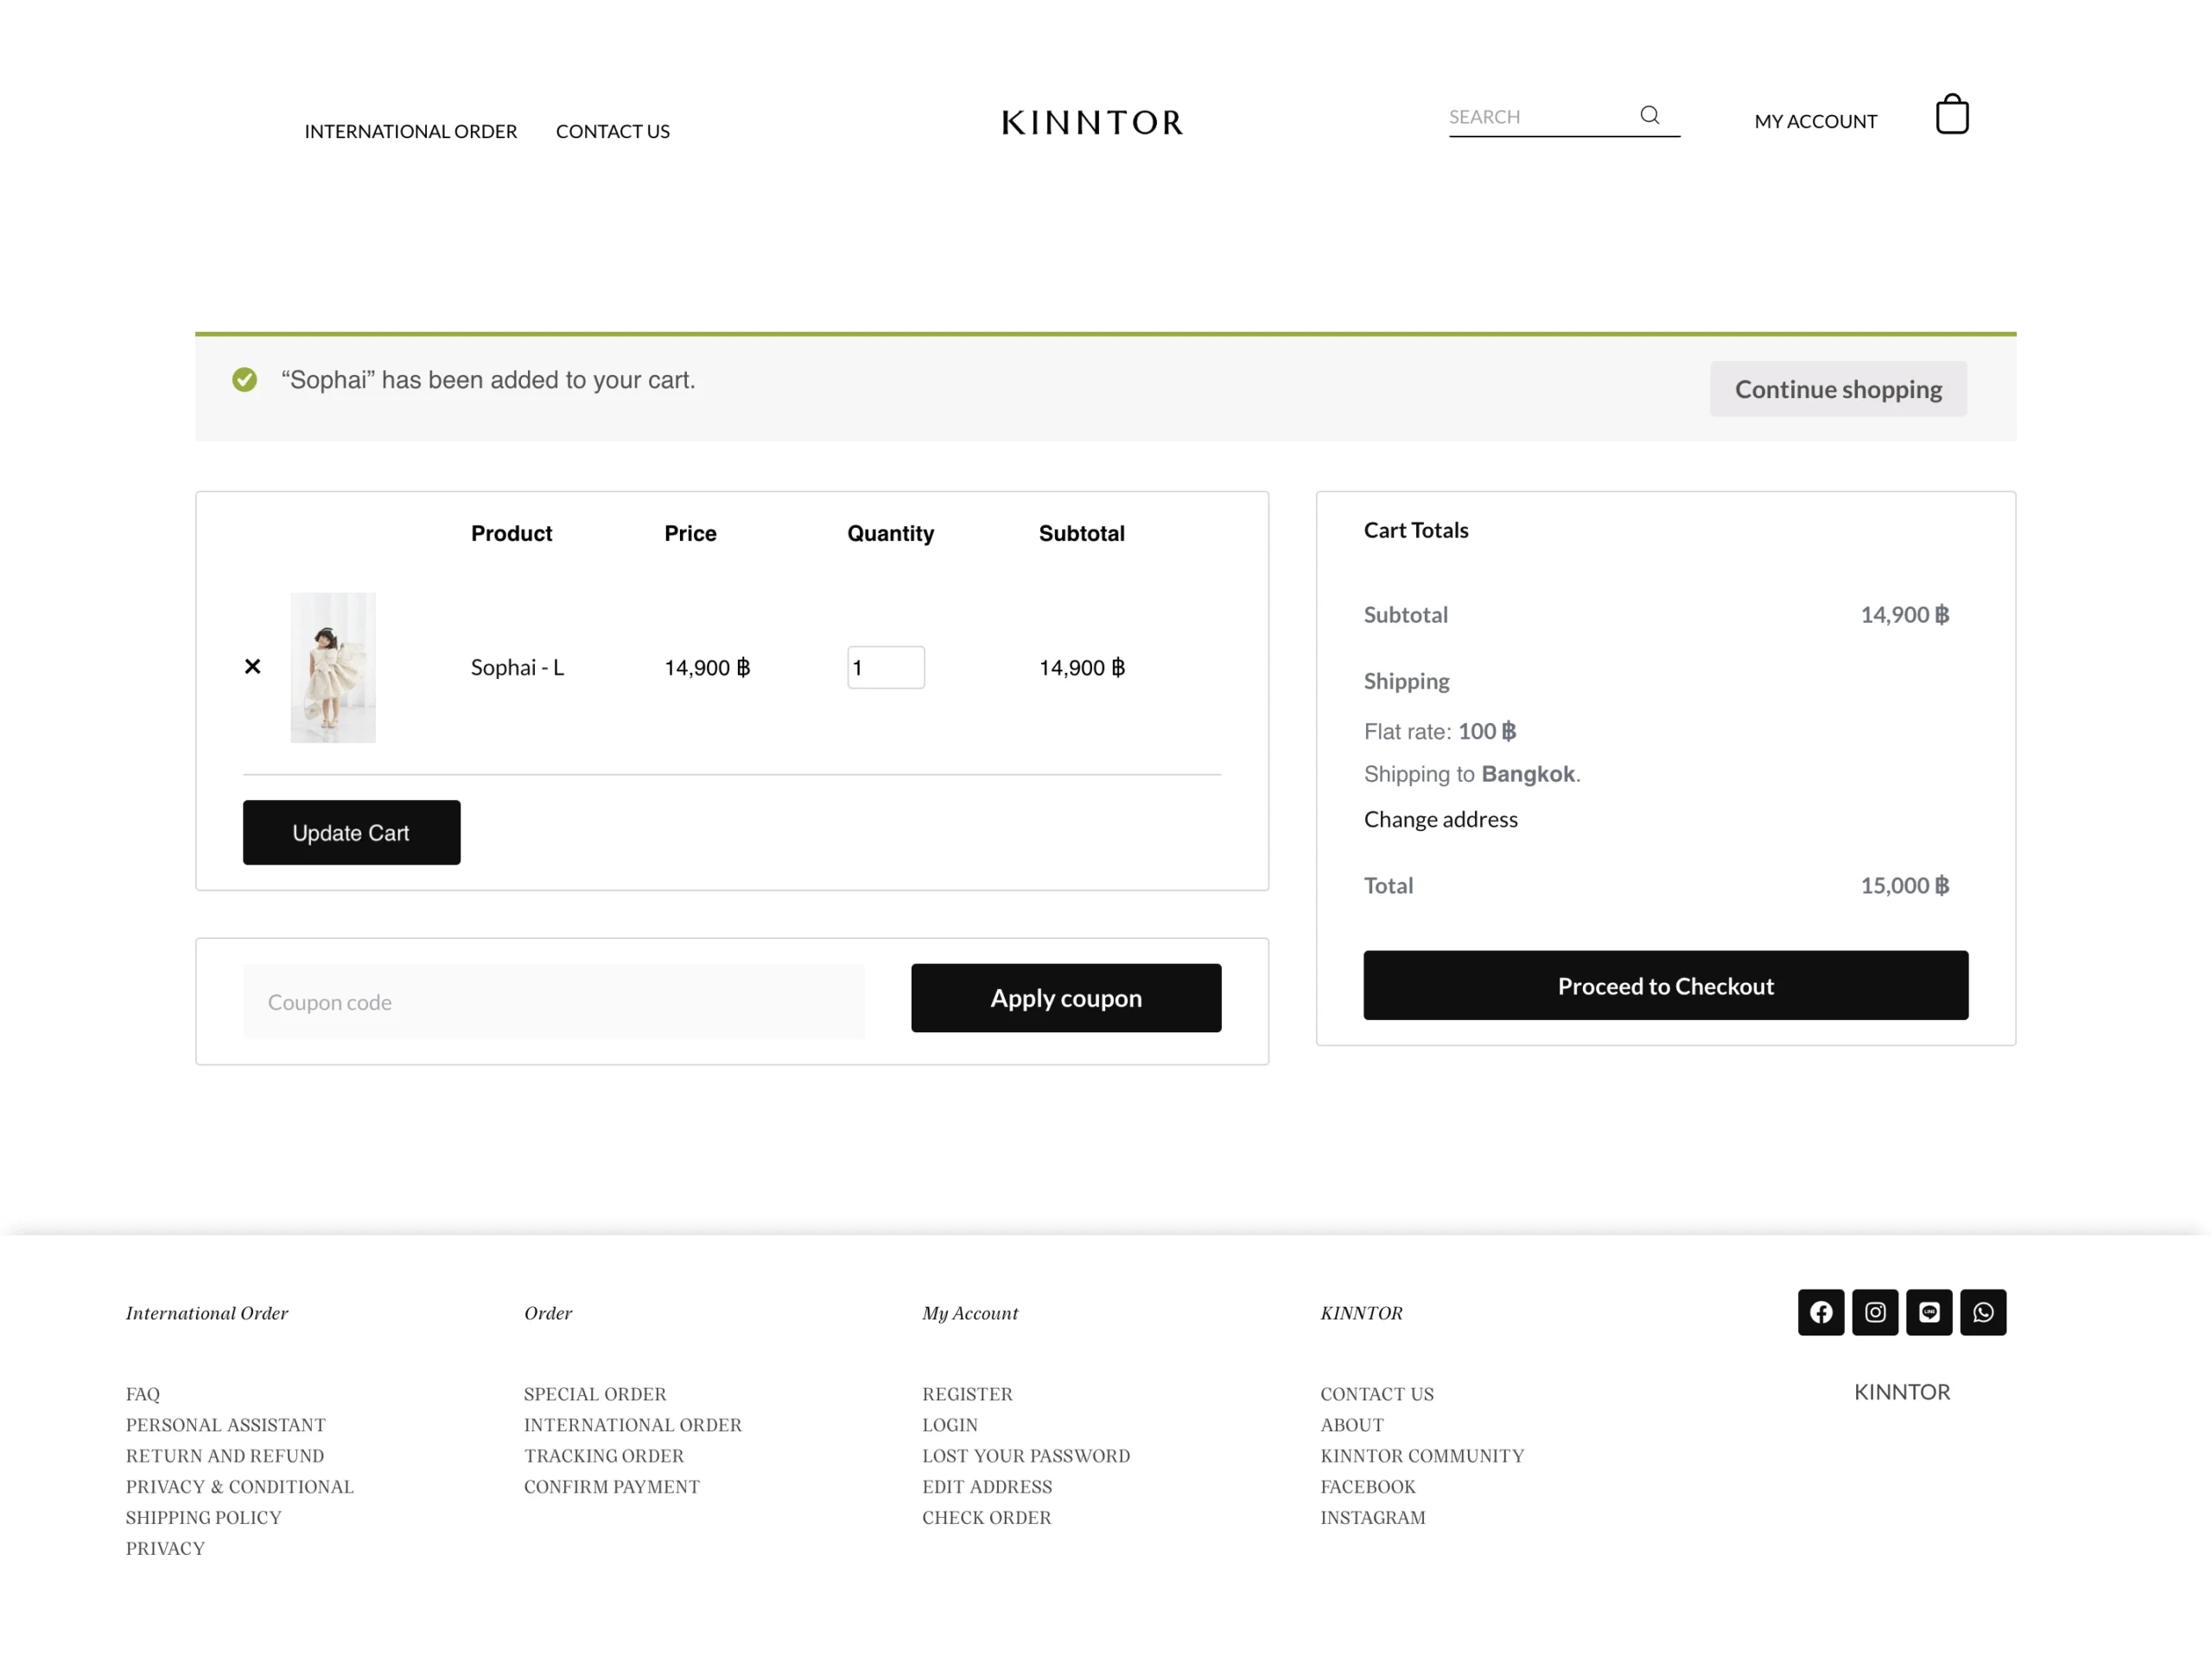Click Apply coupon button
This screenshot has height=1662, width=2212.
(x=1065, y=998)
